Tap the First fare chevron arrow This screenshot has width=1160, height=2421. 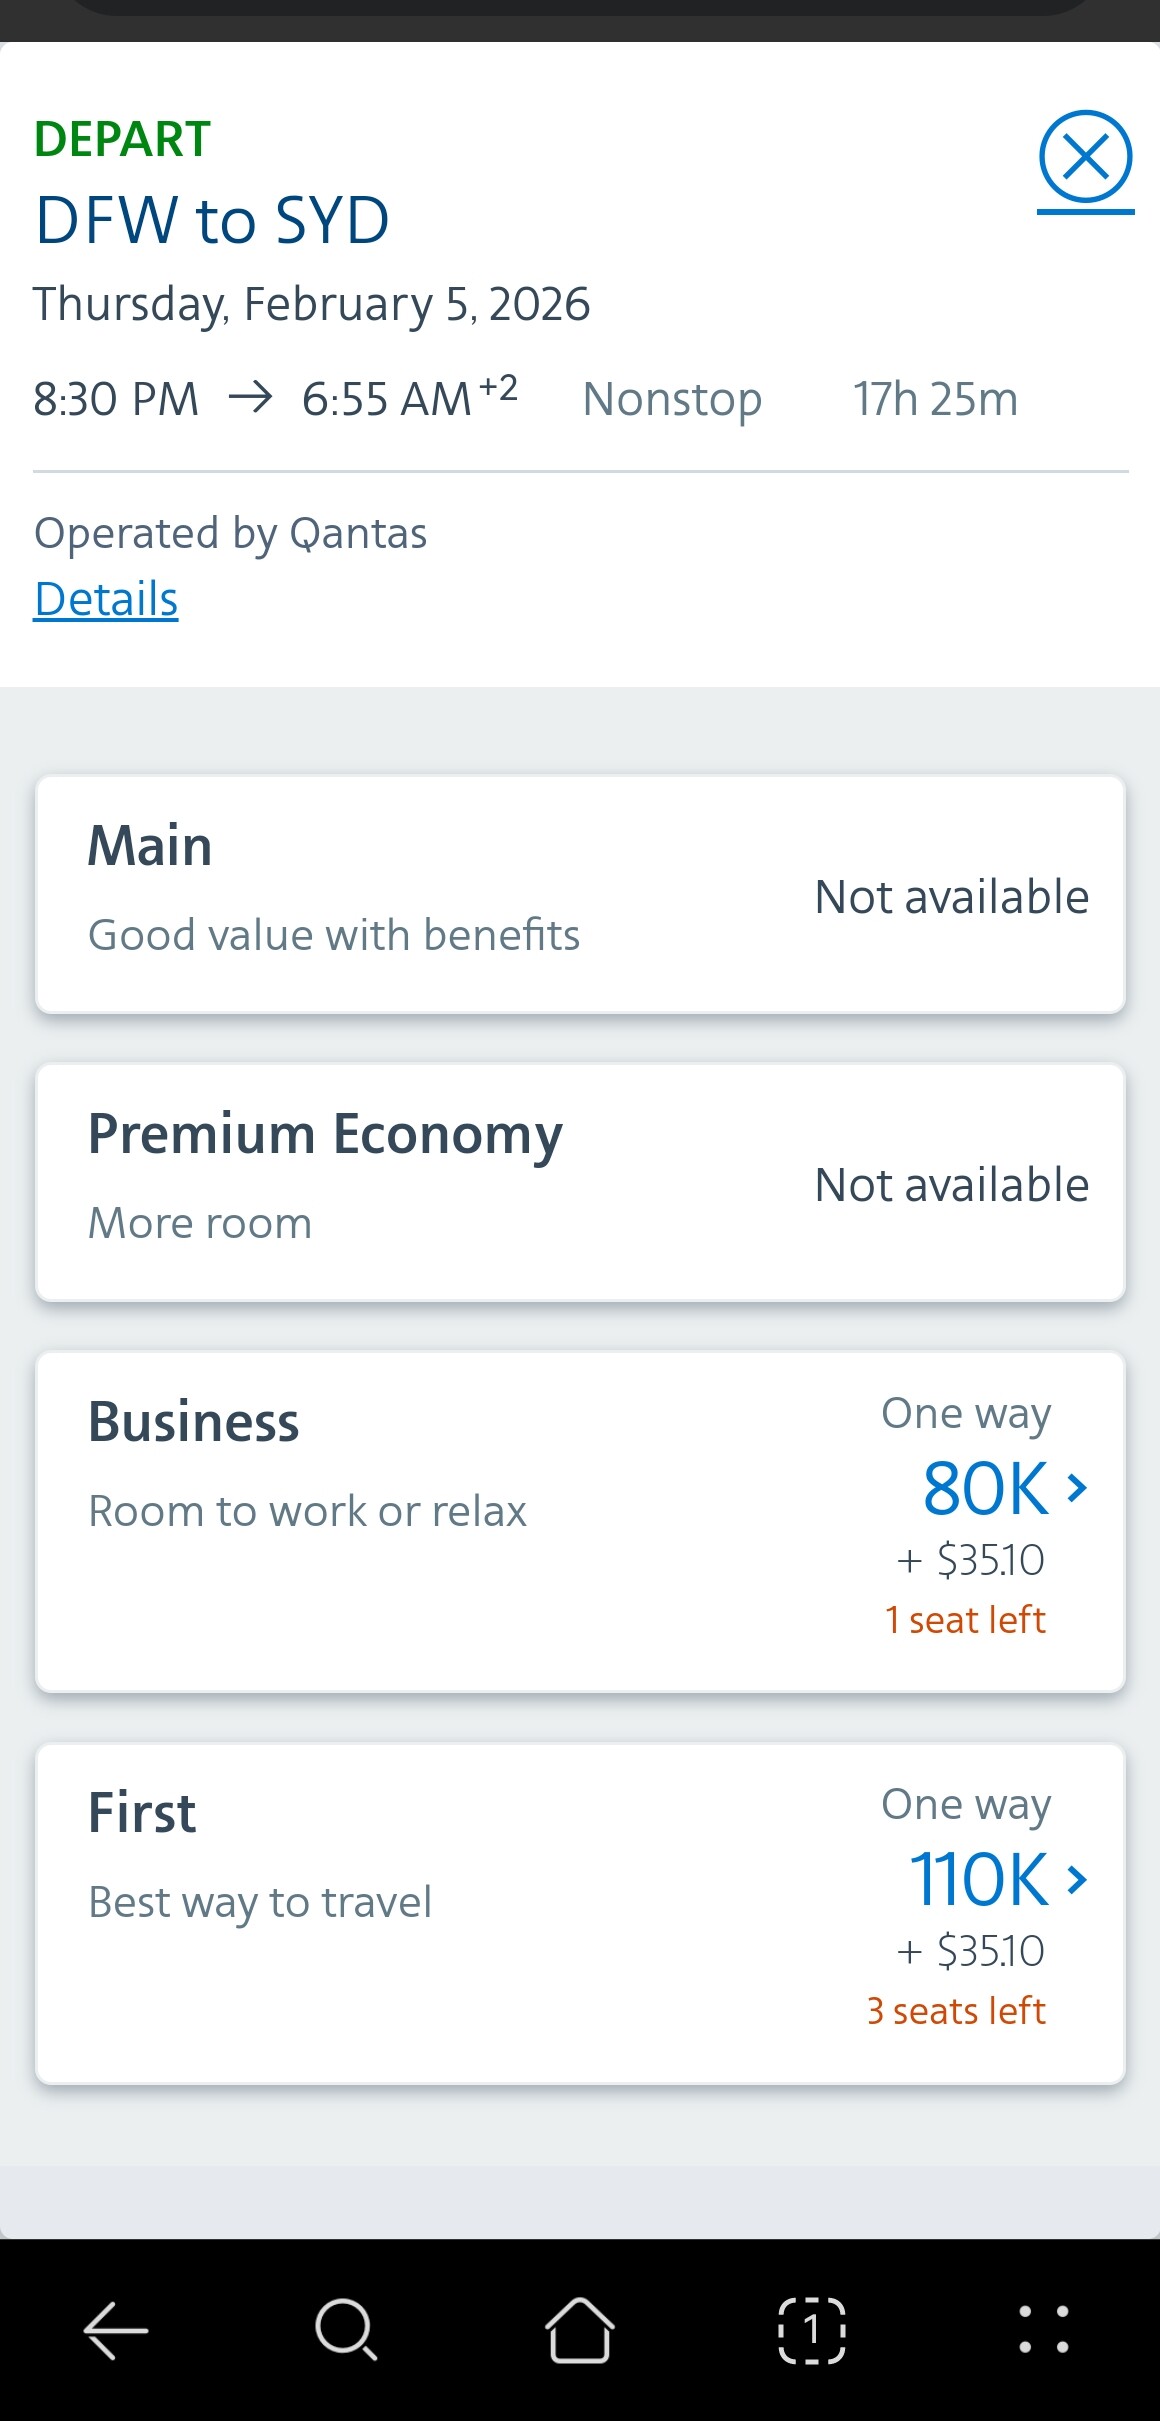coord(1077,1880)
